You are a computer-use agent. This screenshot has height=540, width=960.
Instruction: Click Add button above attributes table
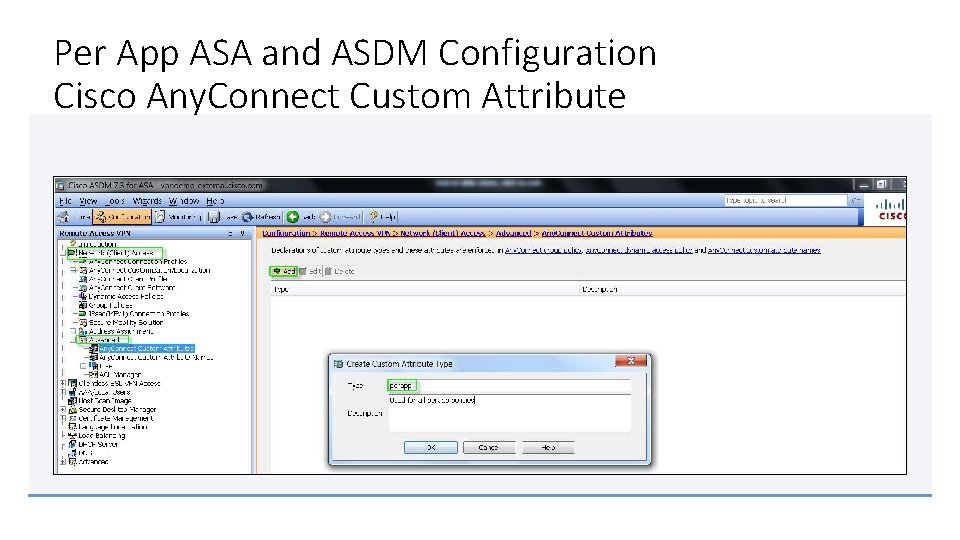(284, 271)
